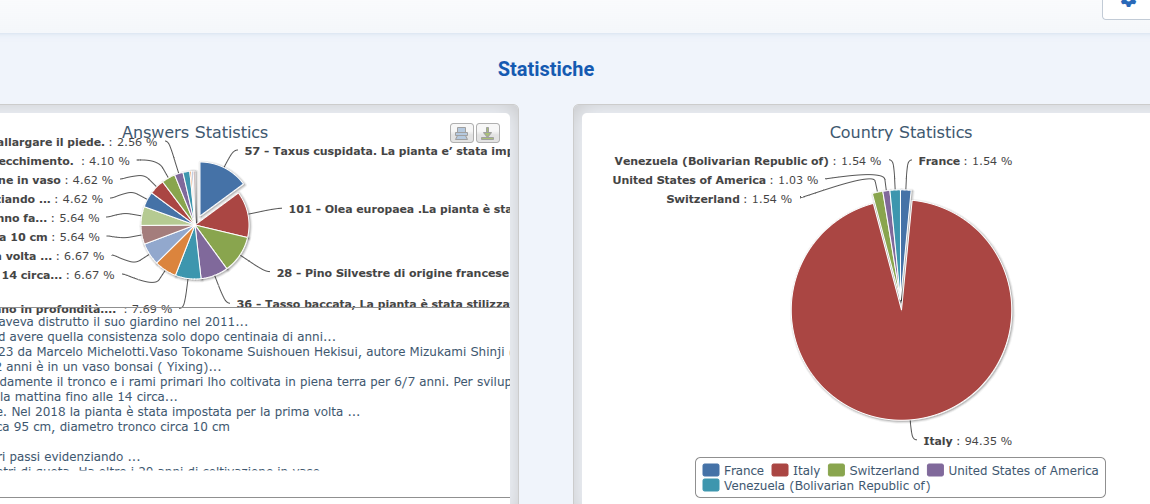1150x504 pixels.
Task: Click the Statistiche page heading
Action: point(546,69)
